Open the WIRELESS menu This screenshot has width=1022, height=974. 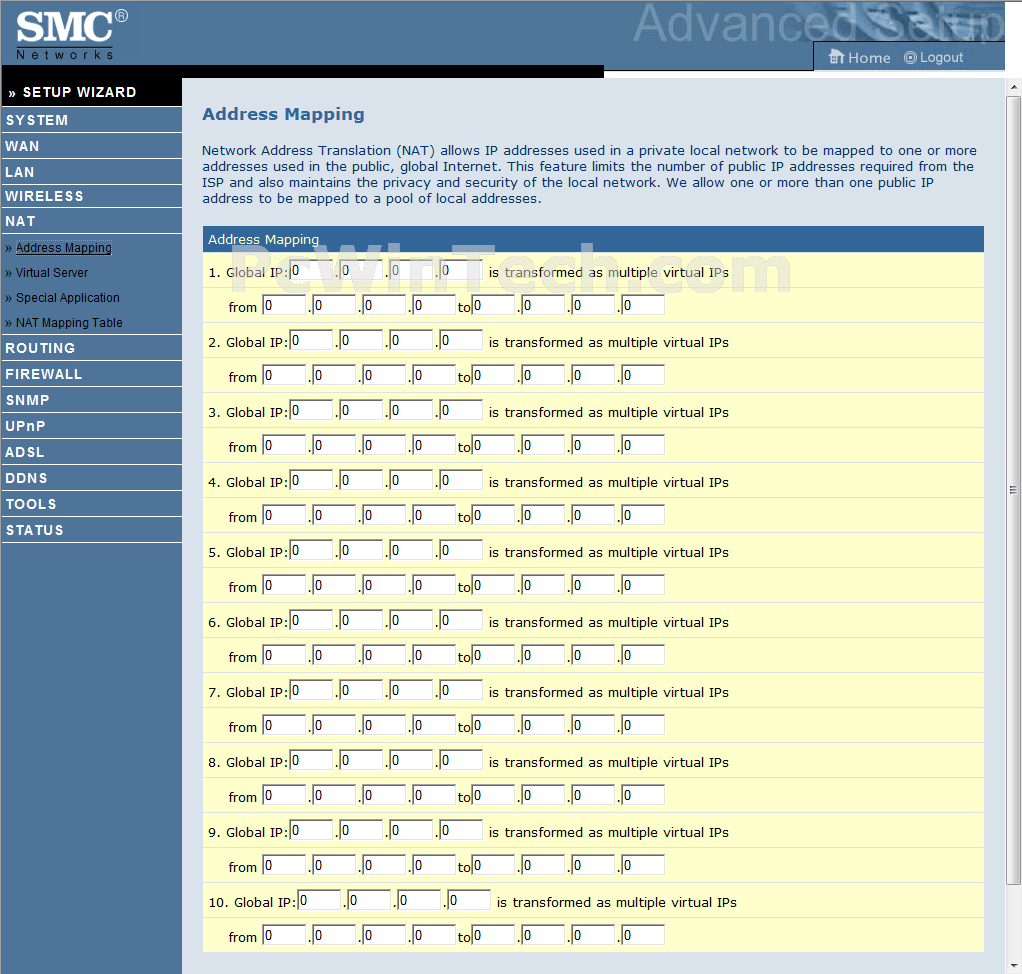[91, 196]
